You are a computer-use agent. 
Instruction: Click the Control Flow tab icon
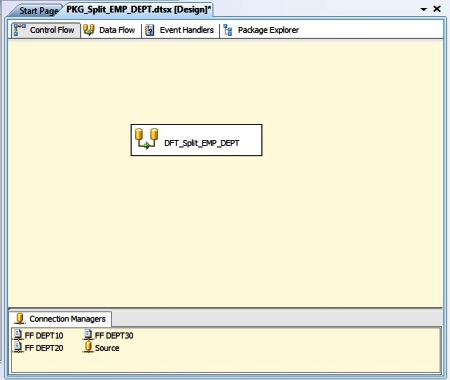[x=19, y=30]
